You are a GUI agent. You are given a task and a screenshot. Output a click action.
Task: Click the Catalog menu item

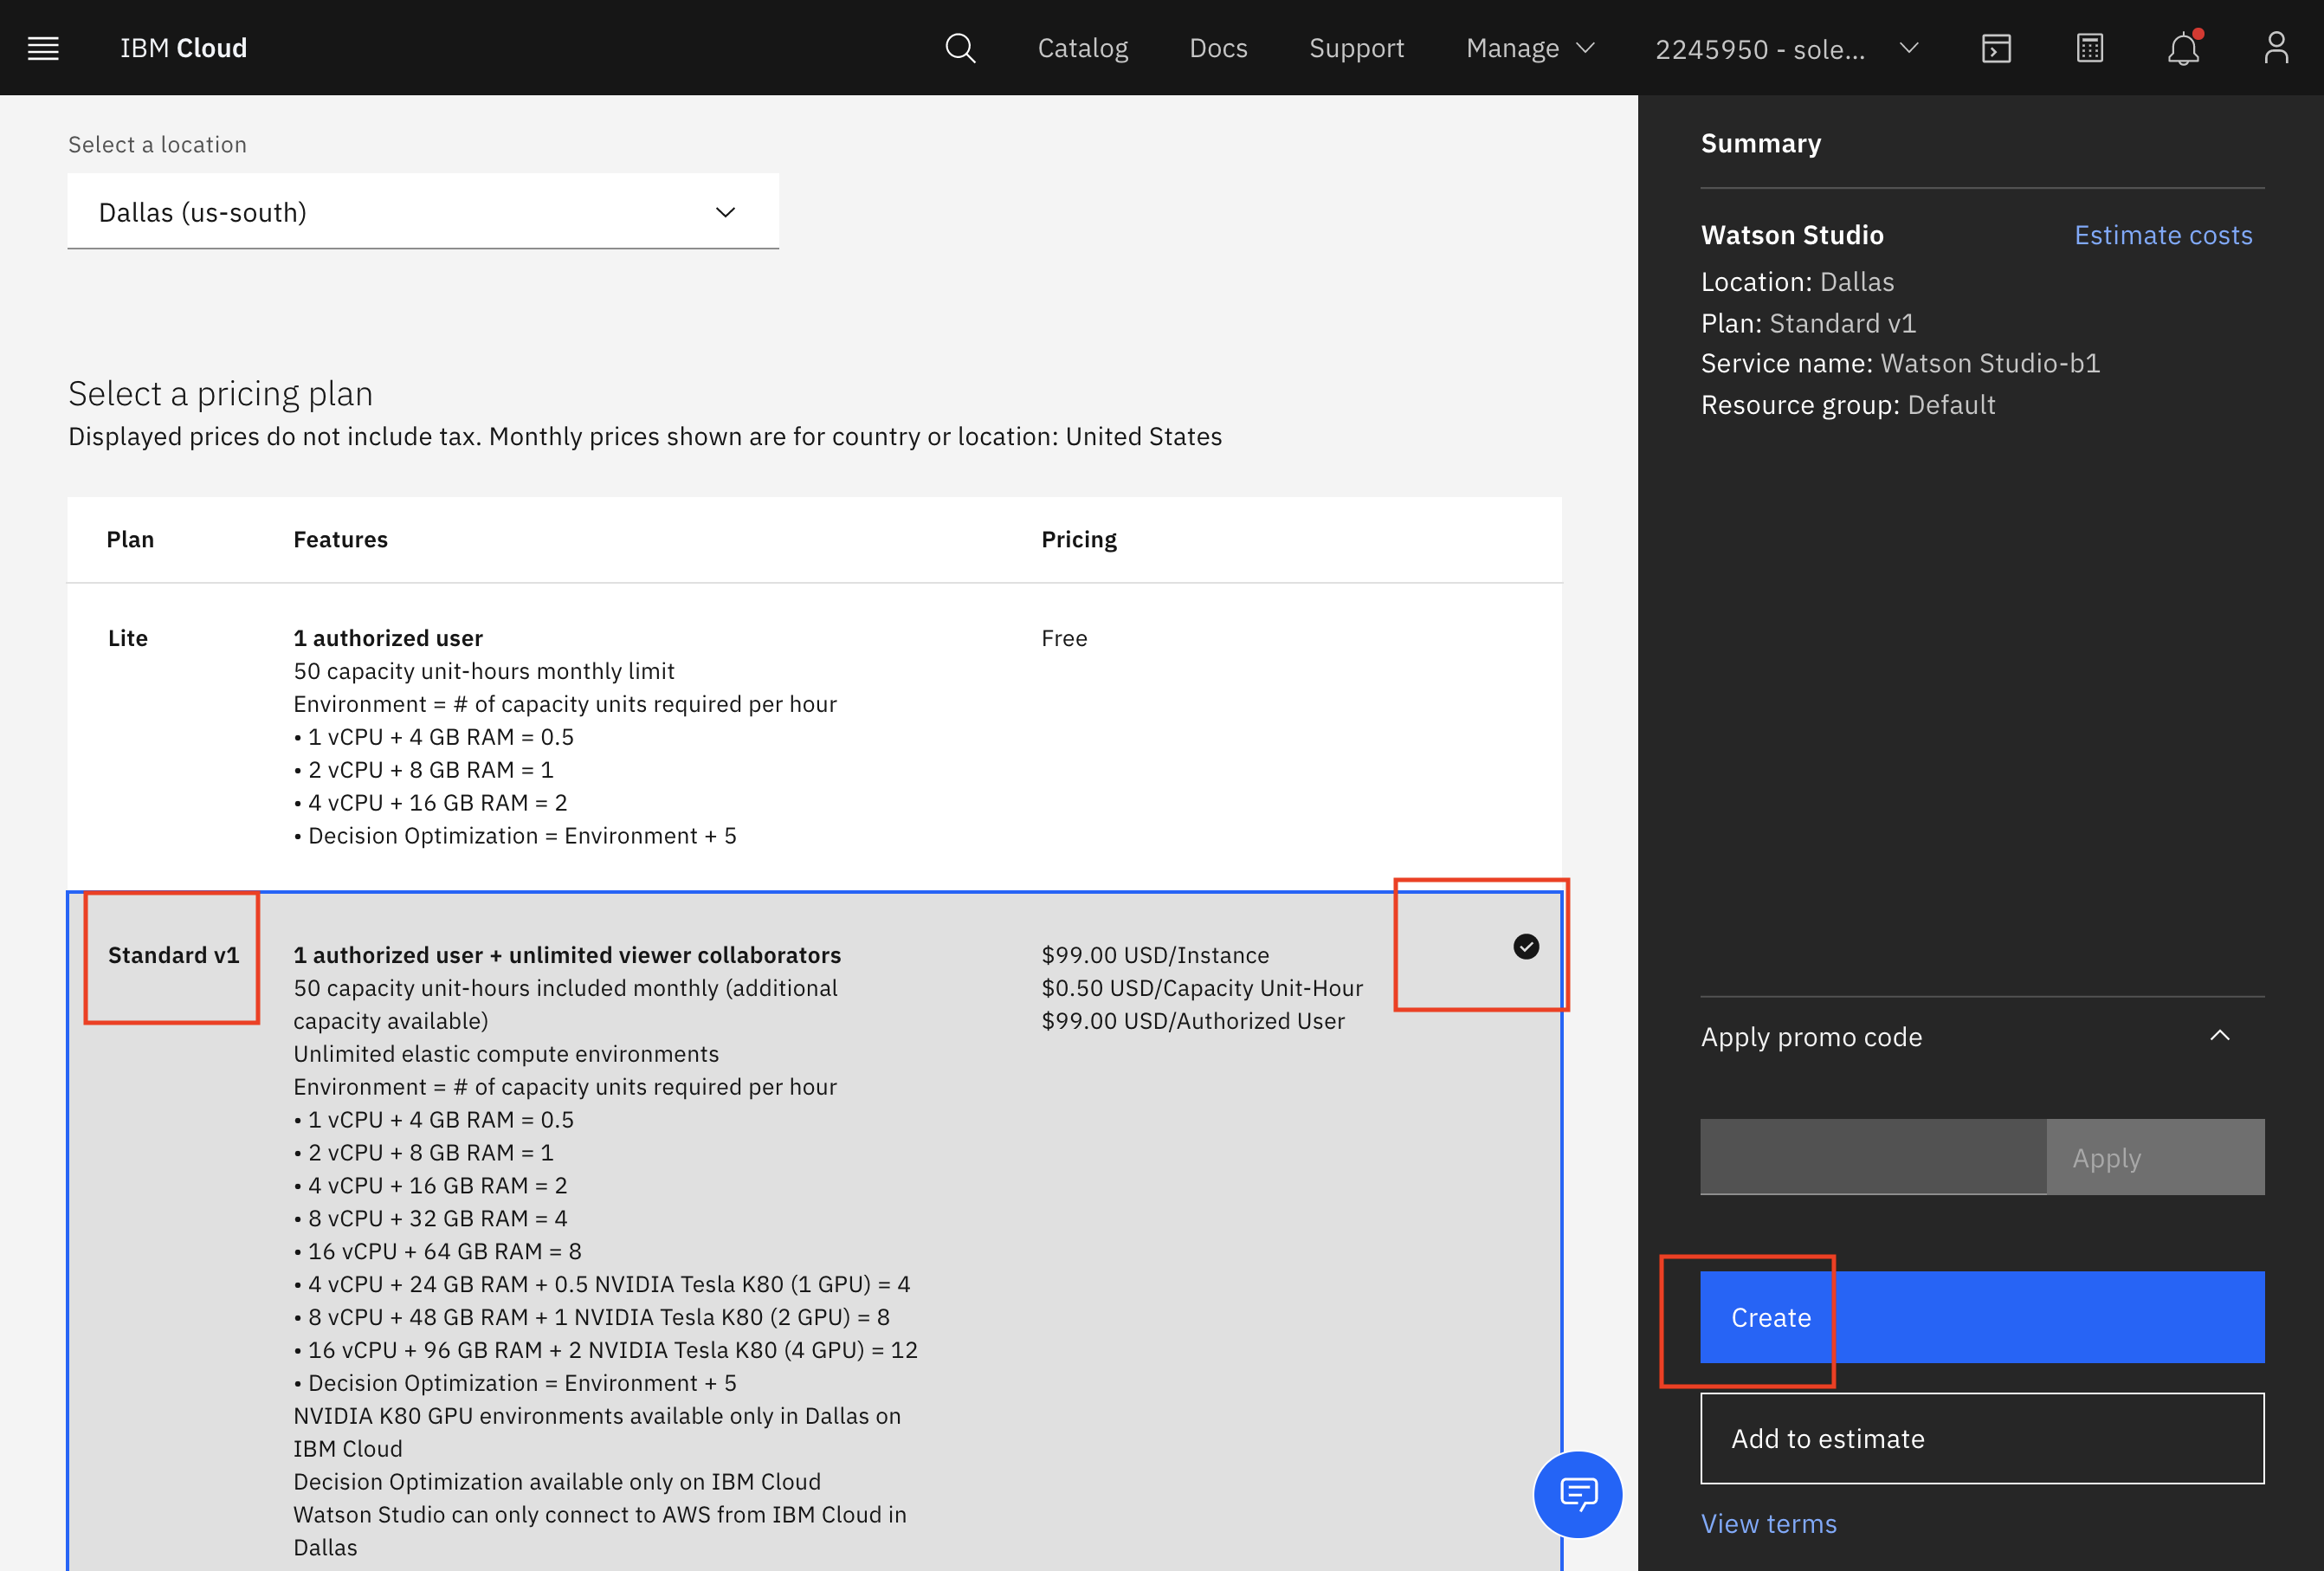coord(1081,48)
